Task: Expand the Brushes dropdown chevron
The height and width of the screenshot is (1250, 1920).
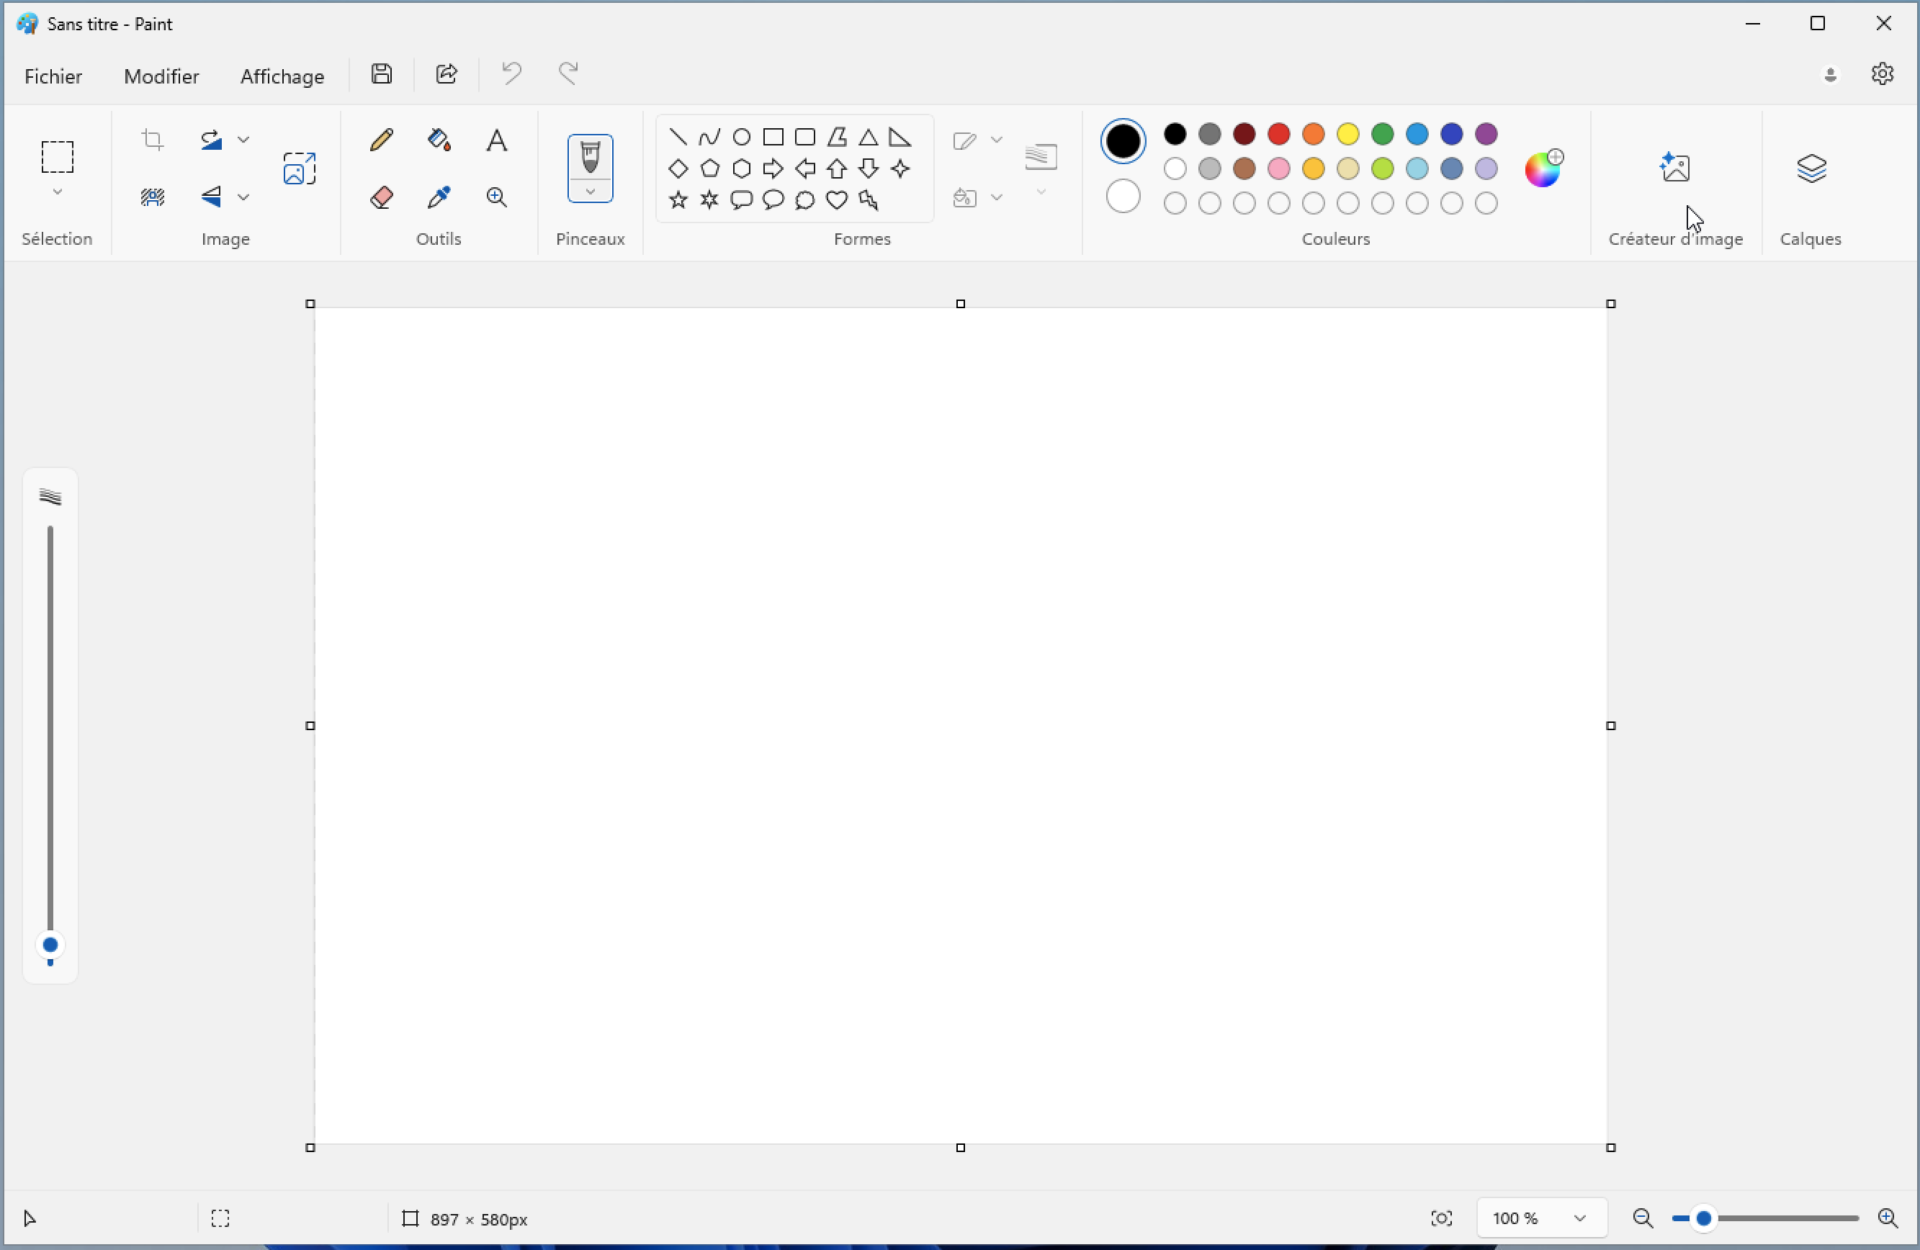Action: [x=590, y=192]
